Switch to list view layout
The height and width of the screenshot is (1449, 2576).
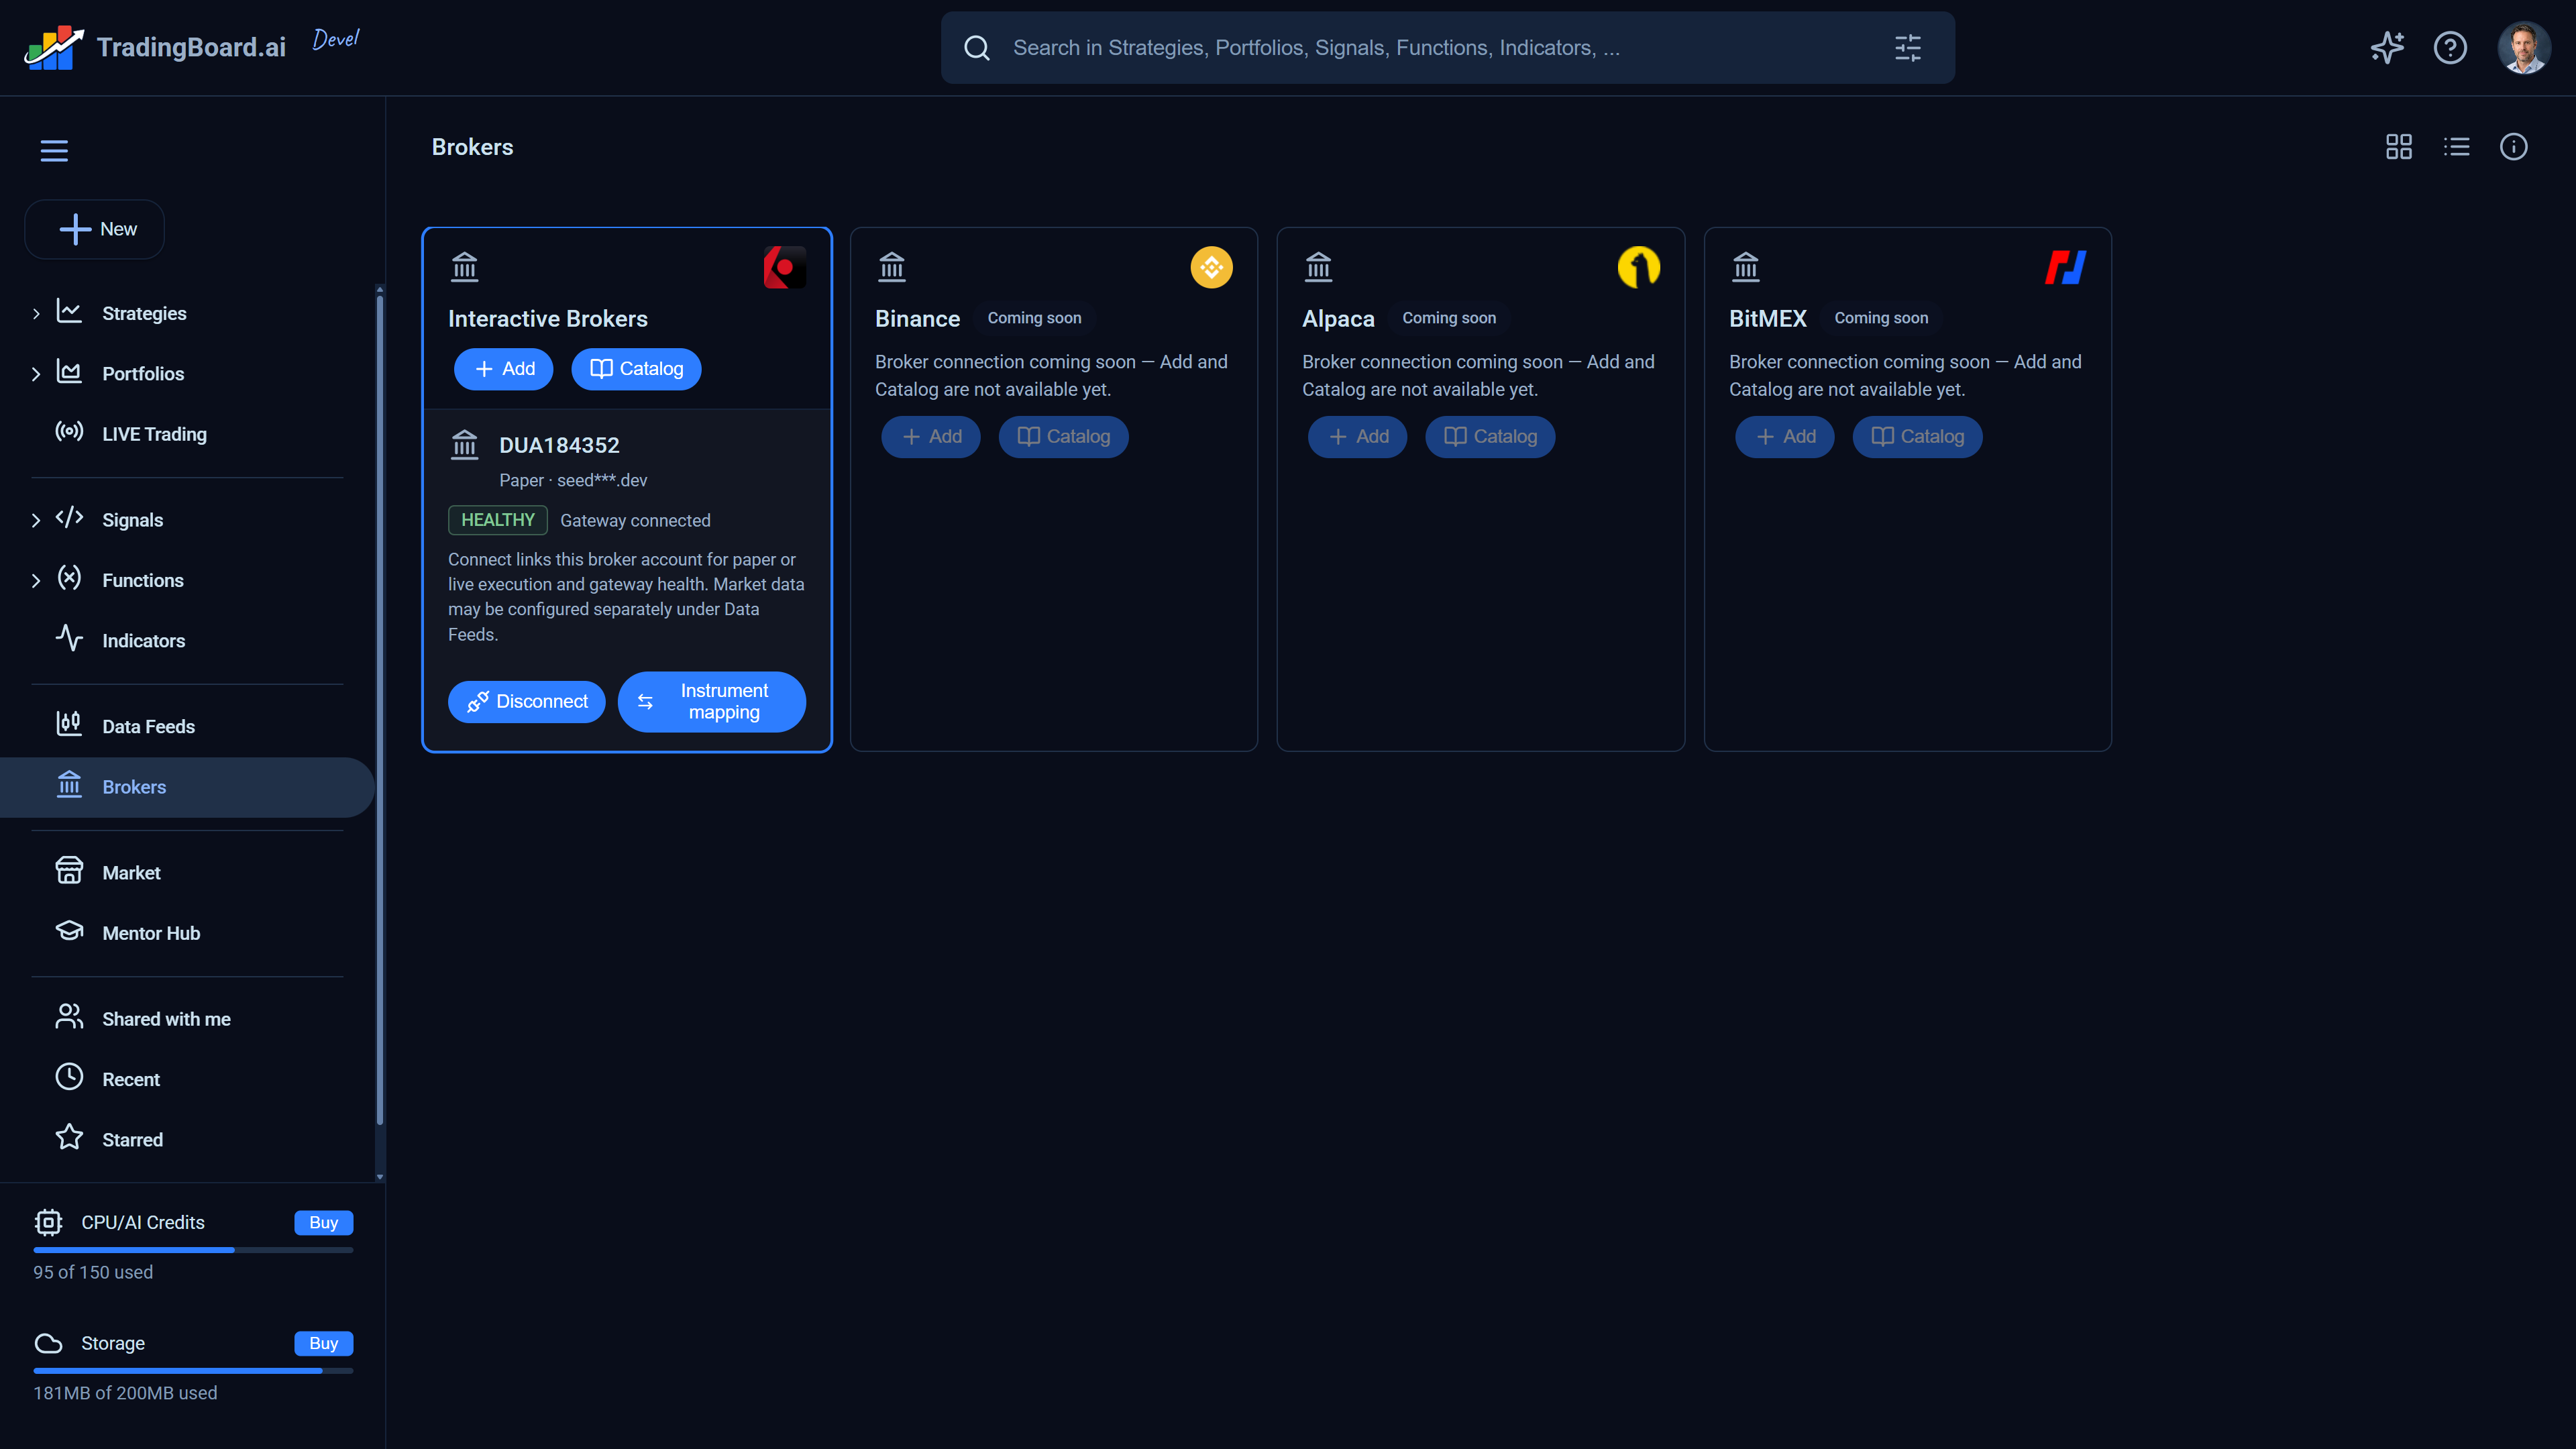click(2456, 147)
